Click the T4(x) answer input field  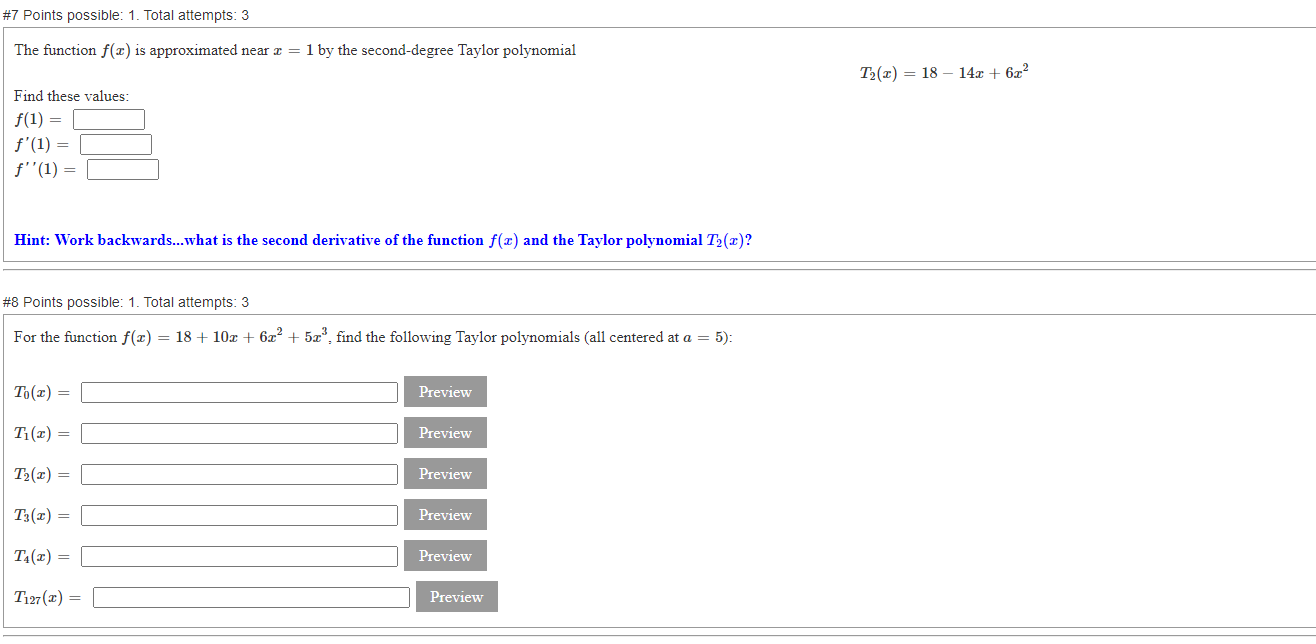tap(238, 555)
